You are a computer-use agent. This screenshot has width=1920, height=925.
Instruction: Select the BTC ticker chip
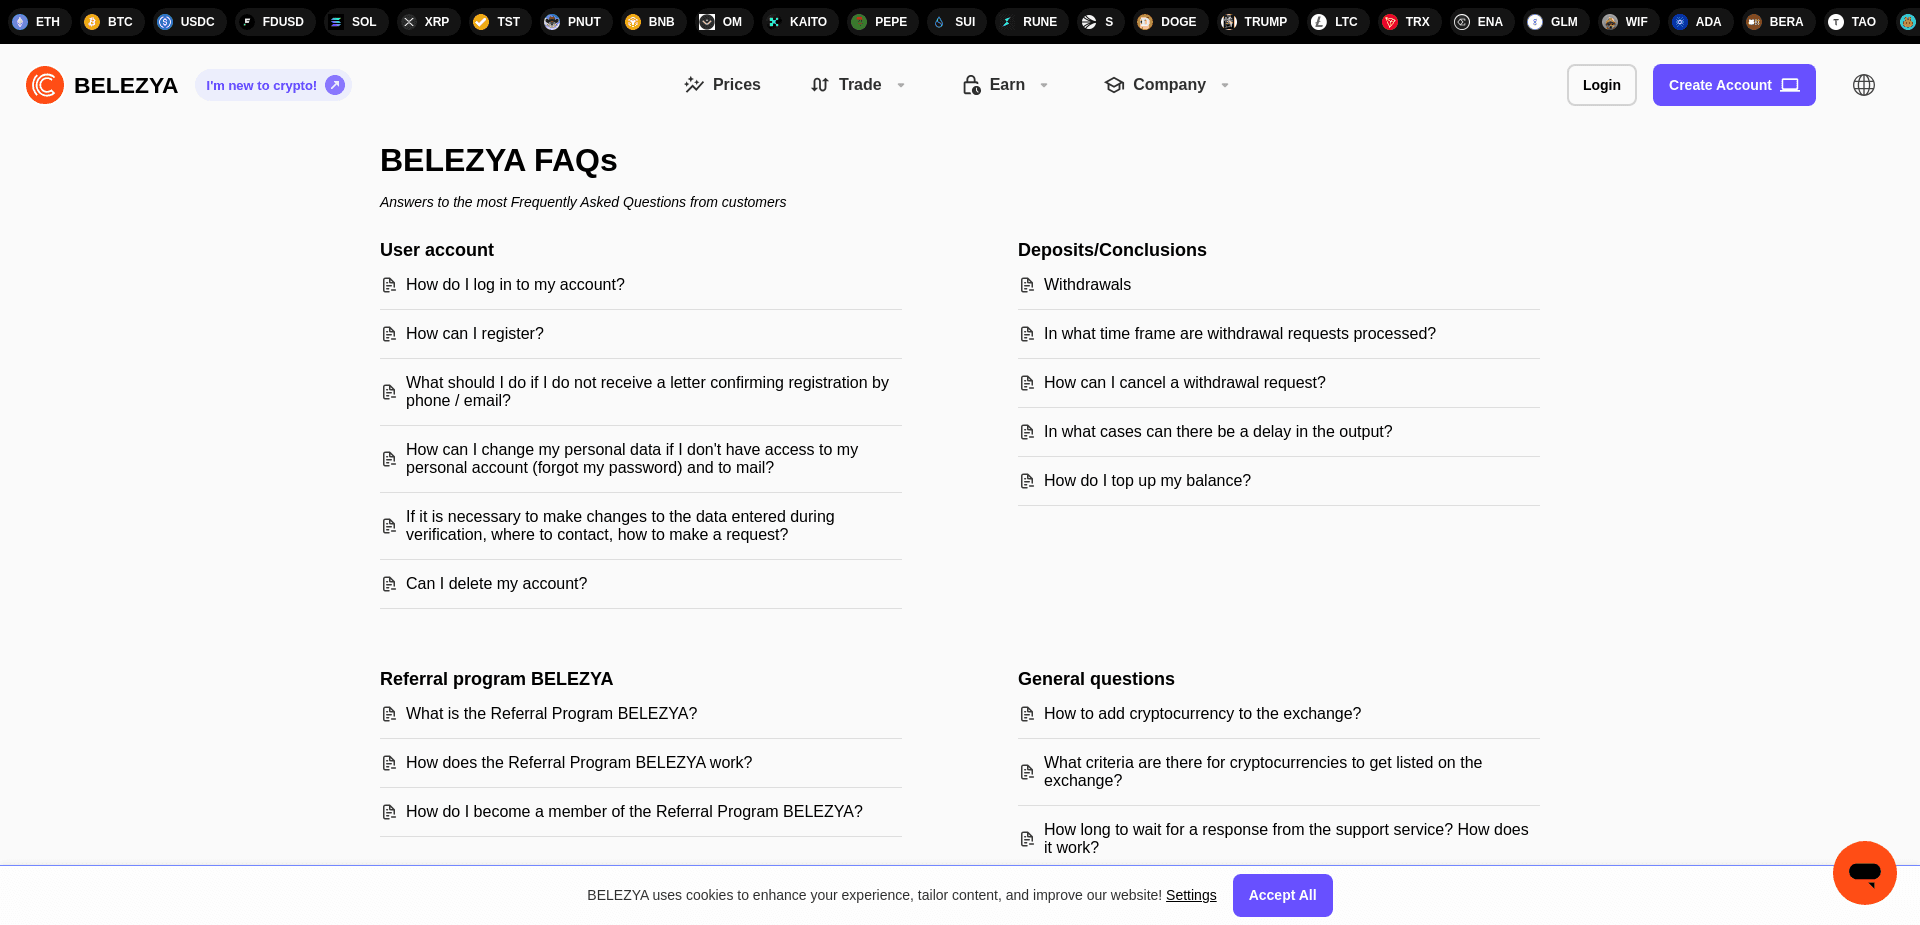109,22
